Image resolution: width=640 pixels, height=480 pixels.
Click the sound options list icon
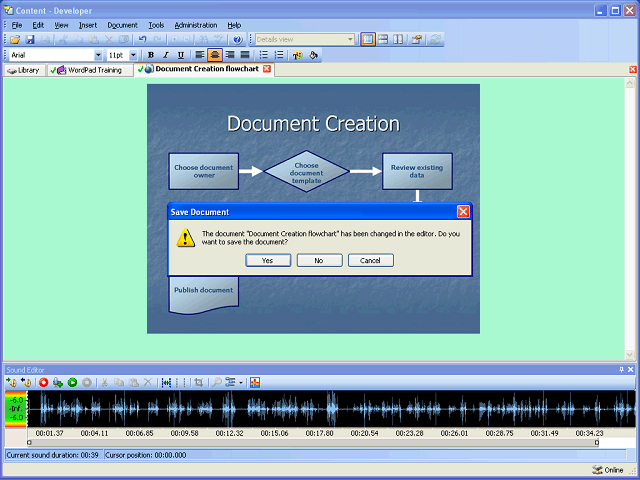[231, 382]
